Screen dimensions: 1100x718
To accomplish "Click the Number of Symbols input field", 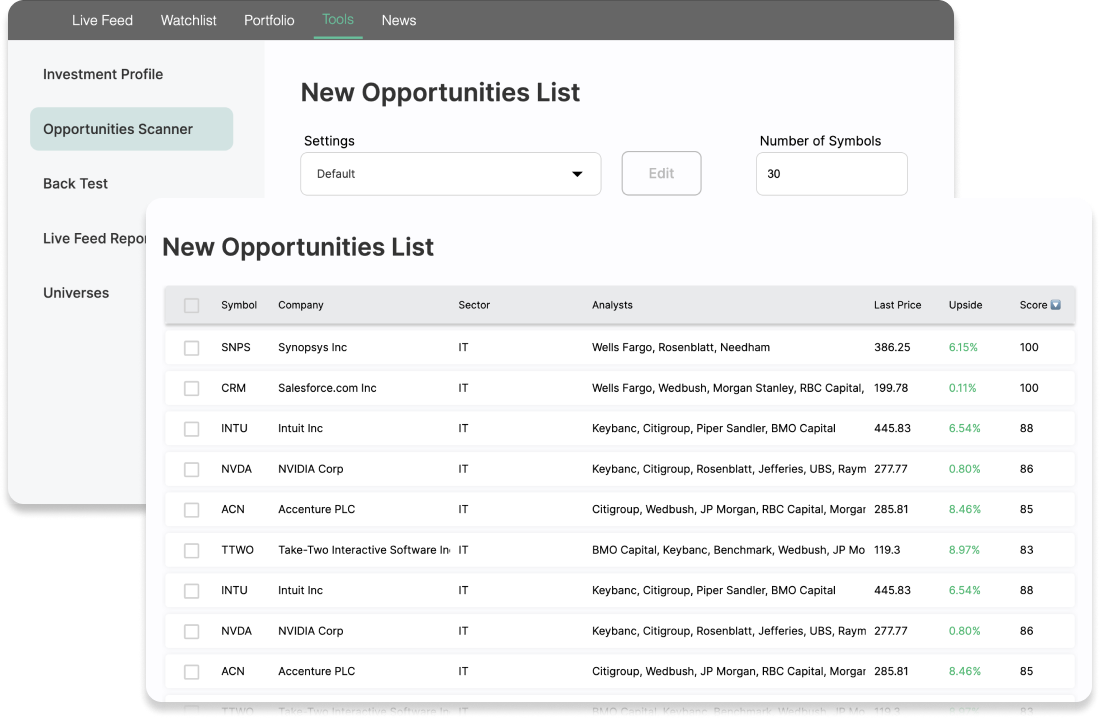I will [831, 174].
